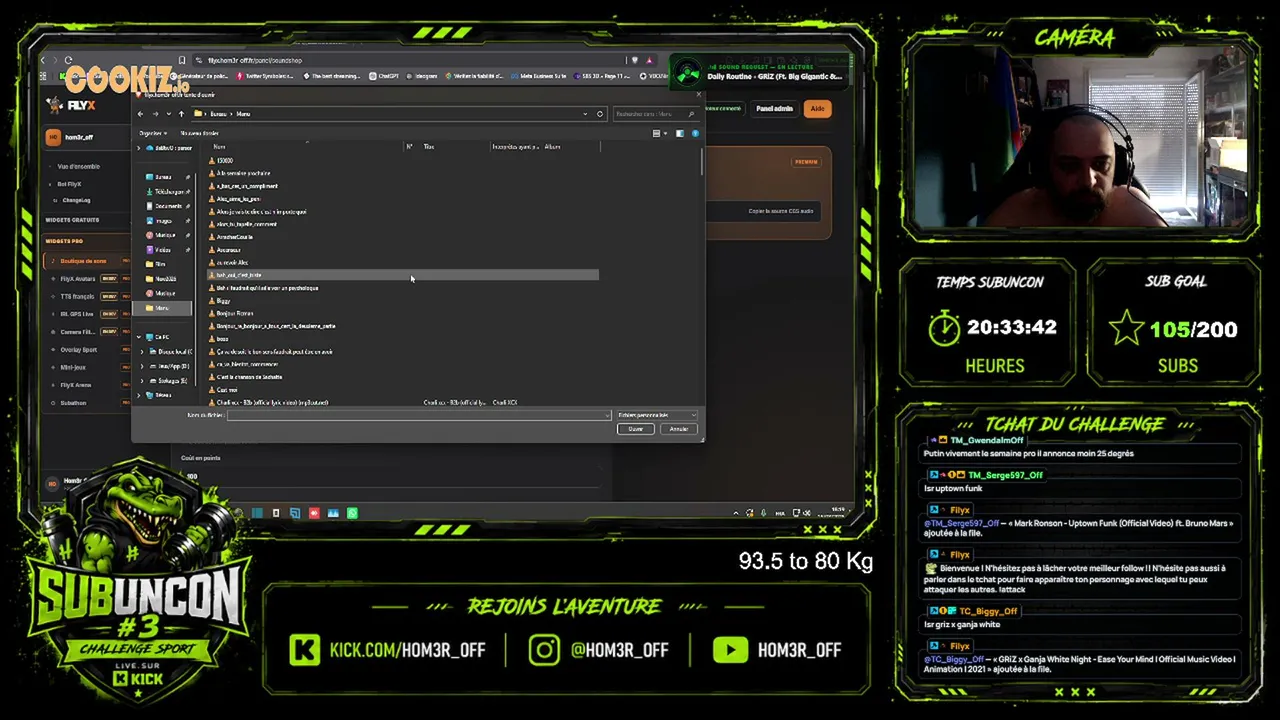The width and height of the screenshot is (1280, 720).
Task: Bookmark the page with the browser bookmark icon
Action: (x=181, y=60)
